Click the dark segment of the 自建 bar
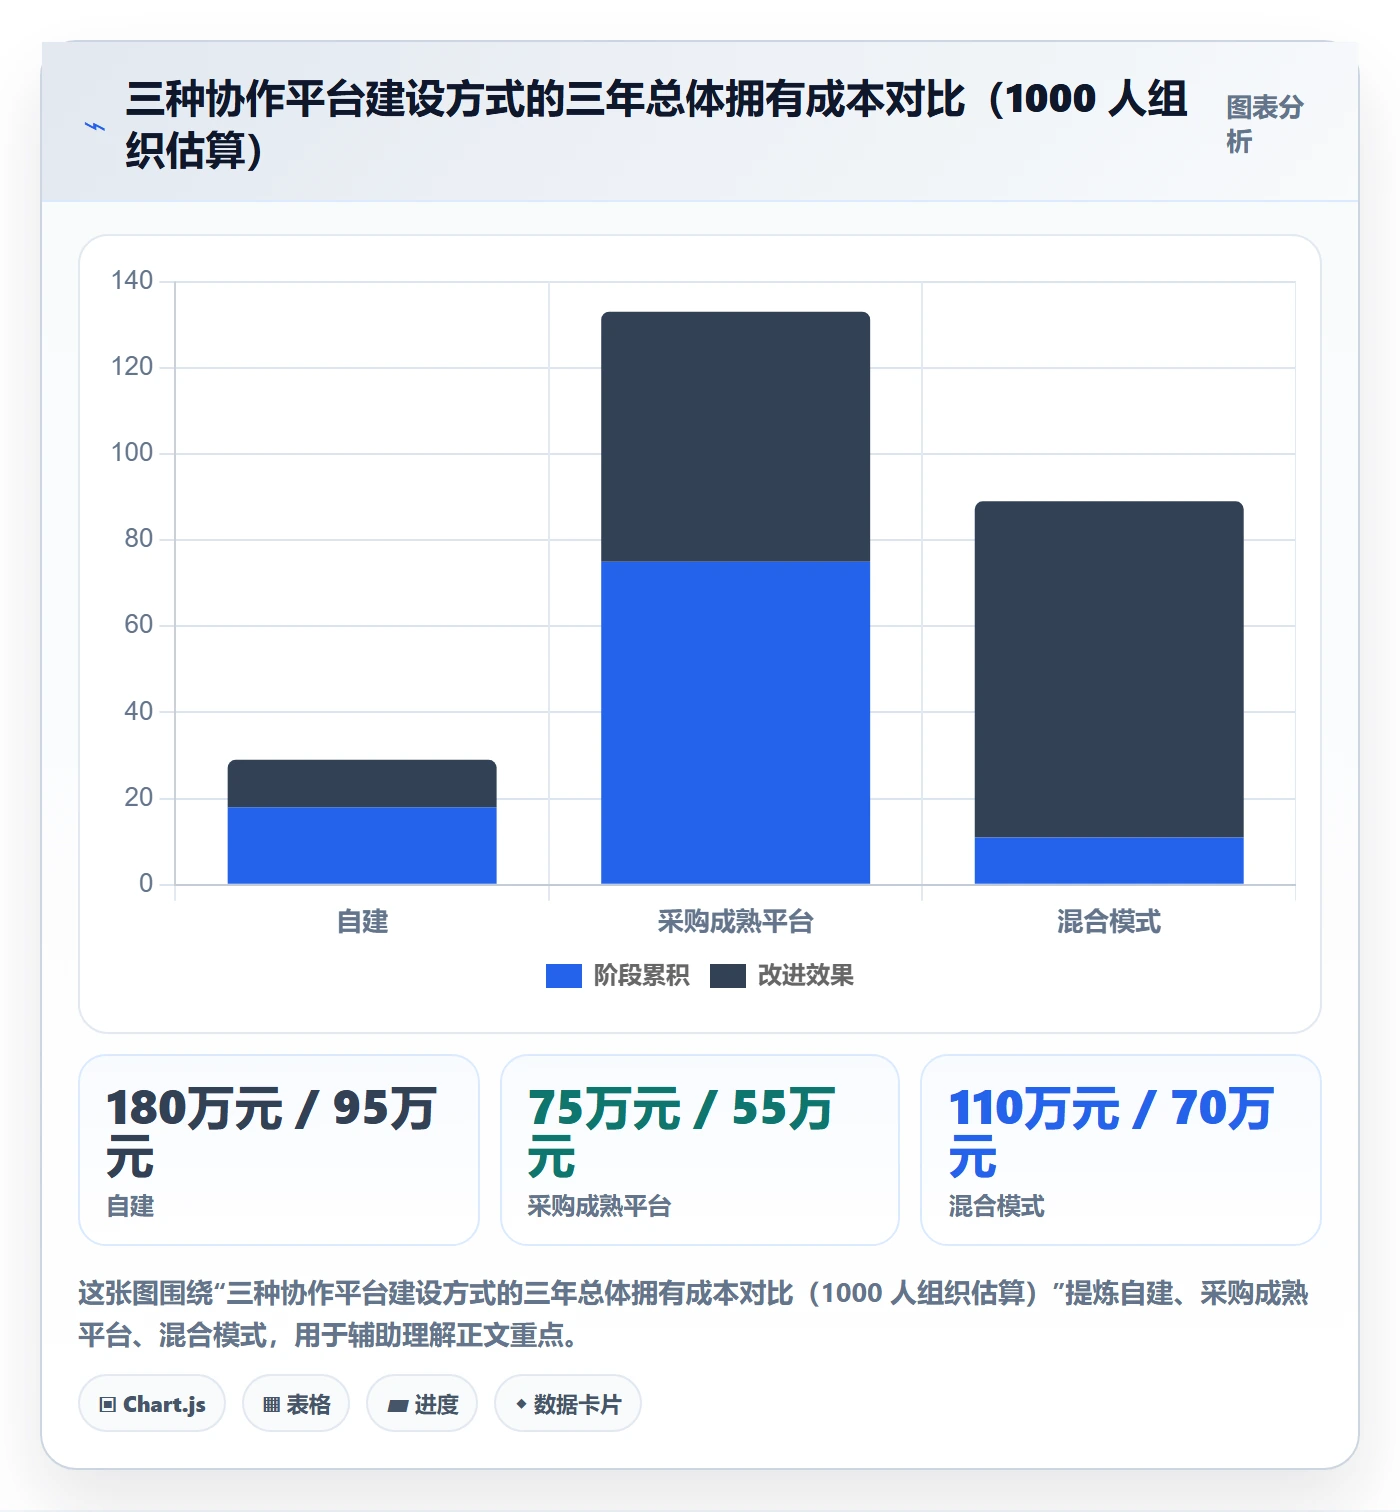The image size is (1400, 1512). tap(362, 783)
